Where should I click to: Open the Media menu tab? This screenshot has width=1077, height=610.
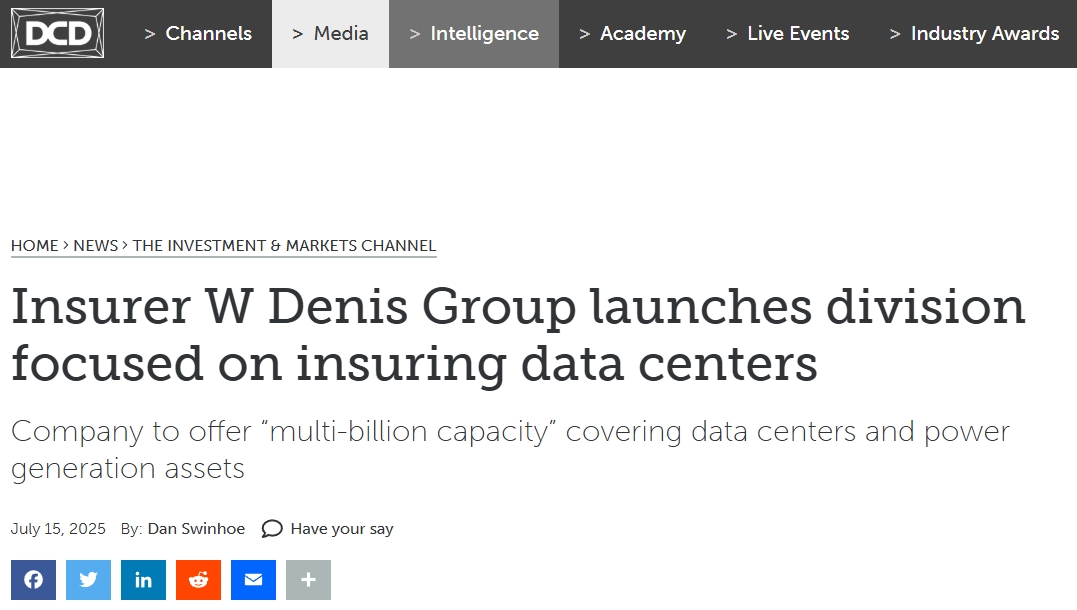pyautogui.click(x=330, y=34)
